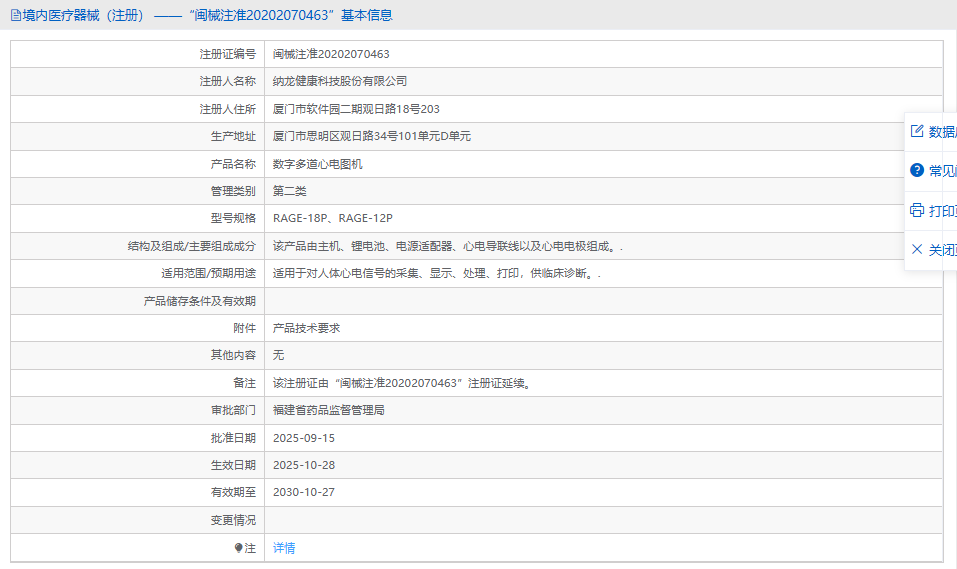The image size is (957, 569).
Task: Click the 生效日期 row label
Action: [233, 465]
